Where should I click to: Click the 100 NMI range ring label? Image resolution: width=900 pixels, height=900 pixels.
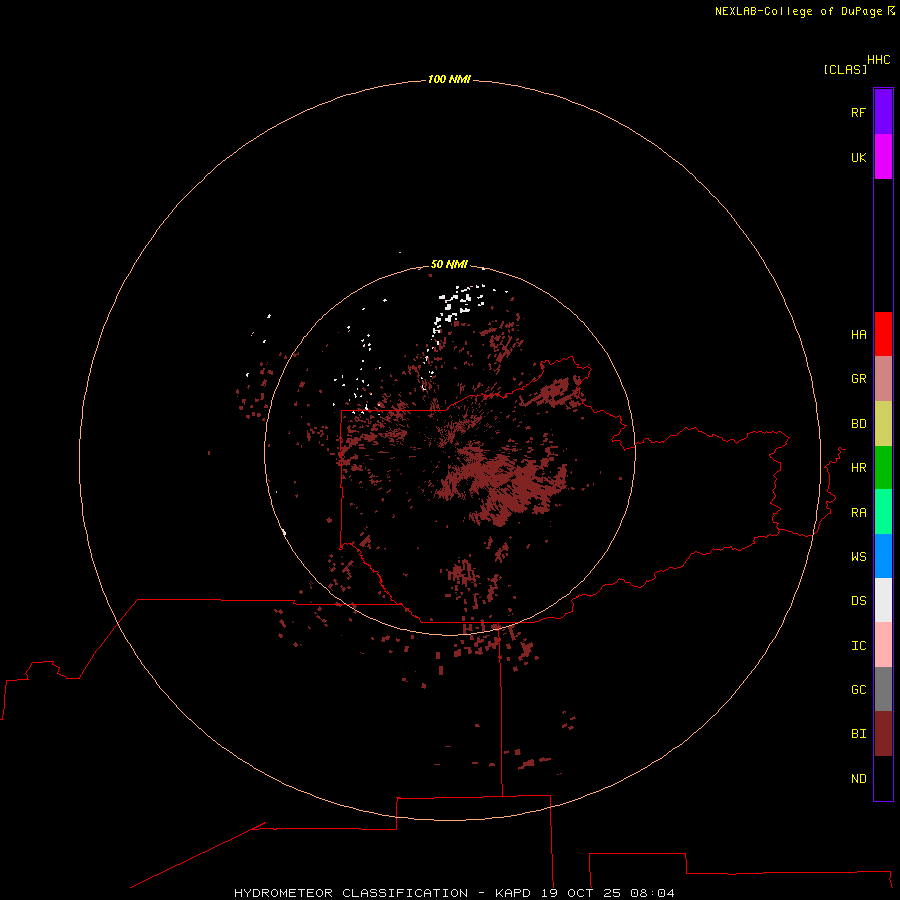point(449,79)
